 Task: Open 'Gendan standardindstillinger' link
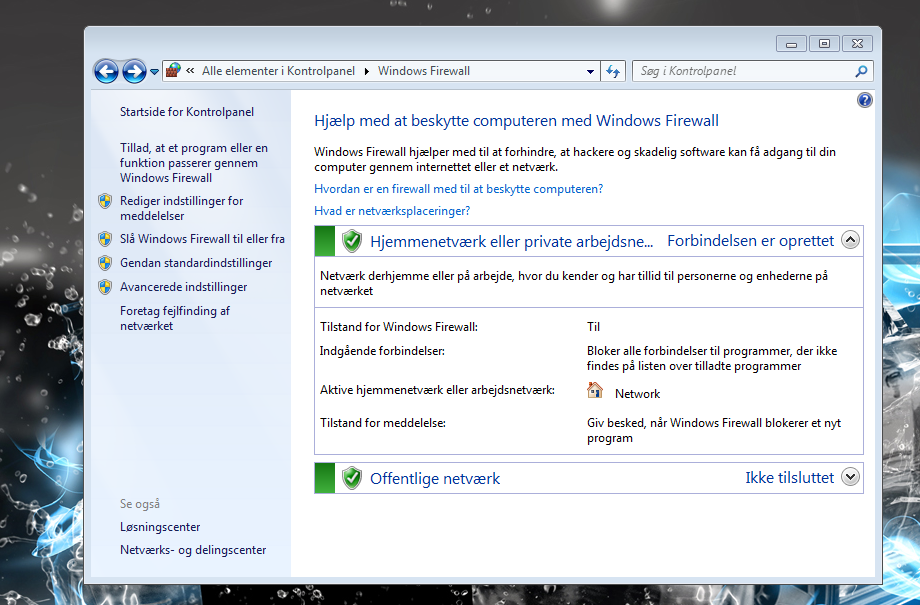(196, 263)
